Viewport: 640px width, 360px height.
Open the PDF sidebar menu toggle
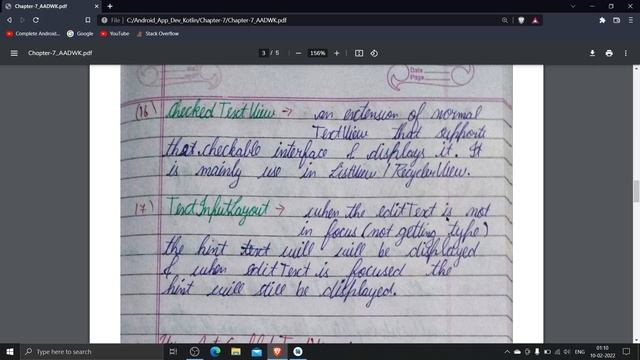(14, 53)
